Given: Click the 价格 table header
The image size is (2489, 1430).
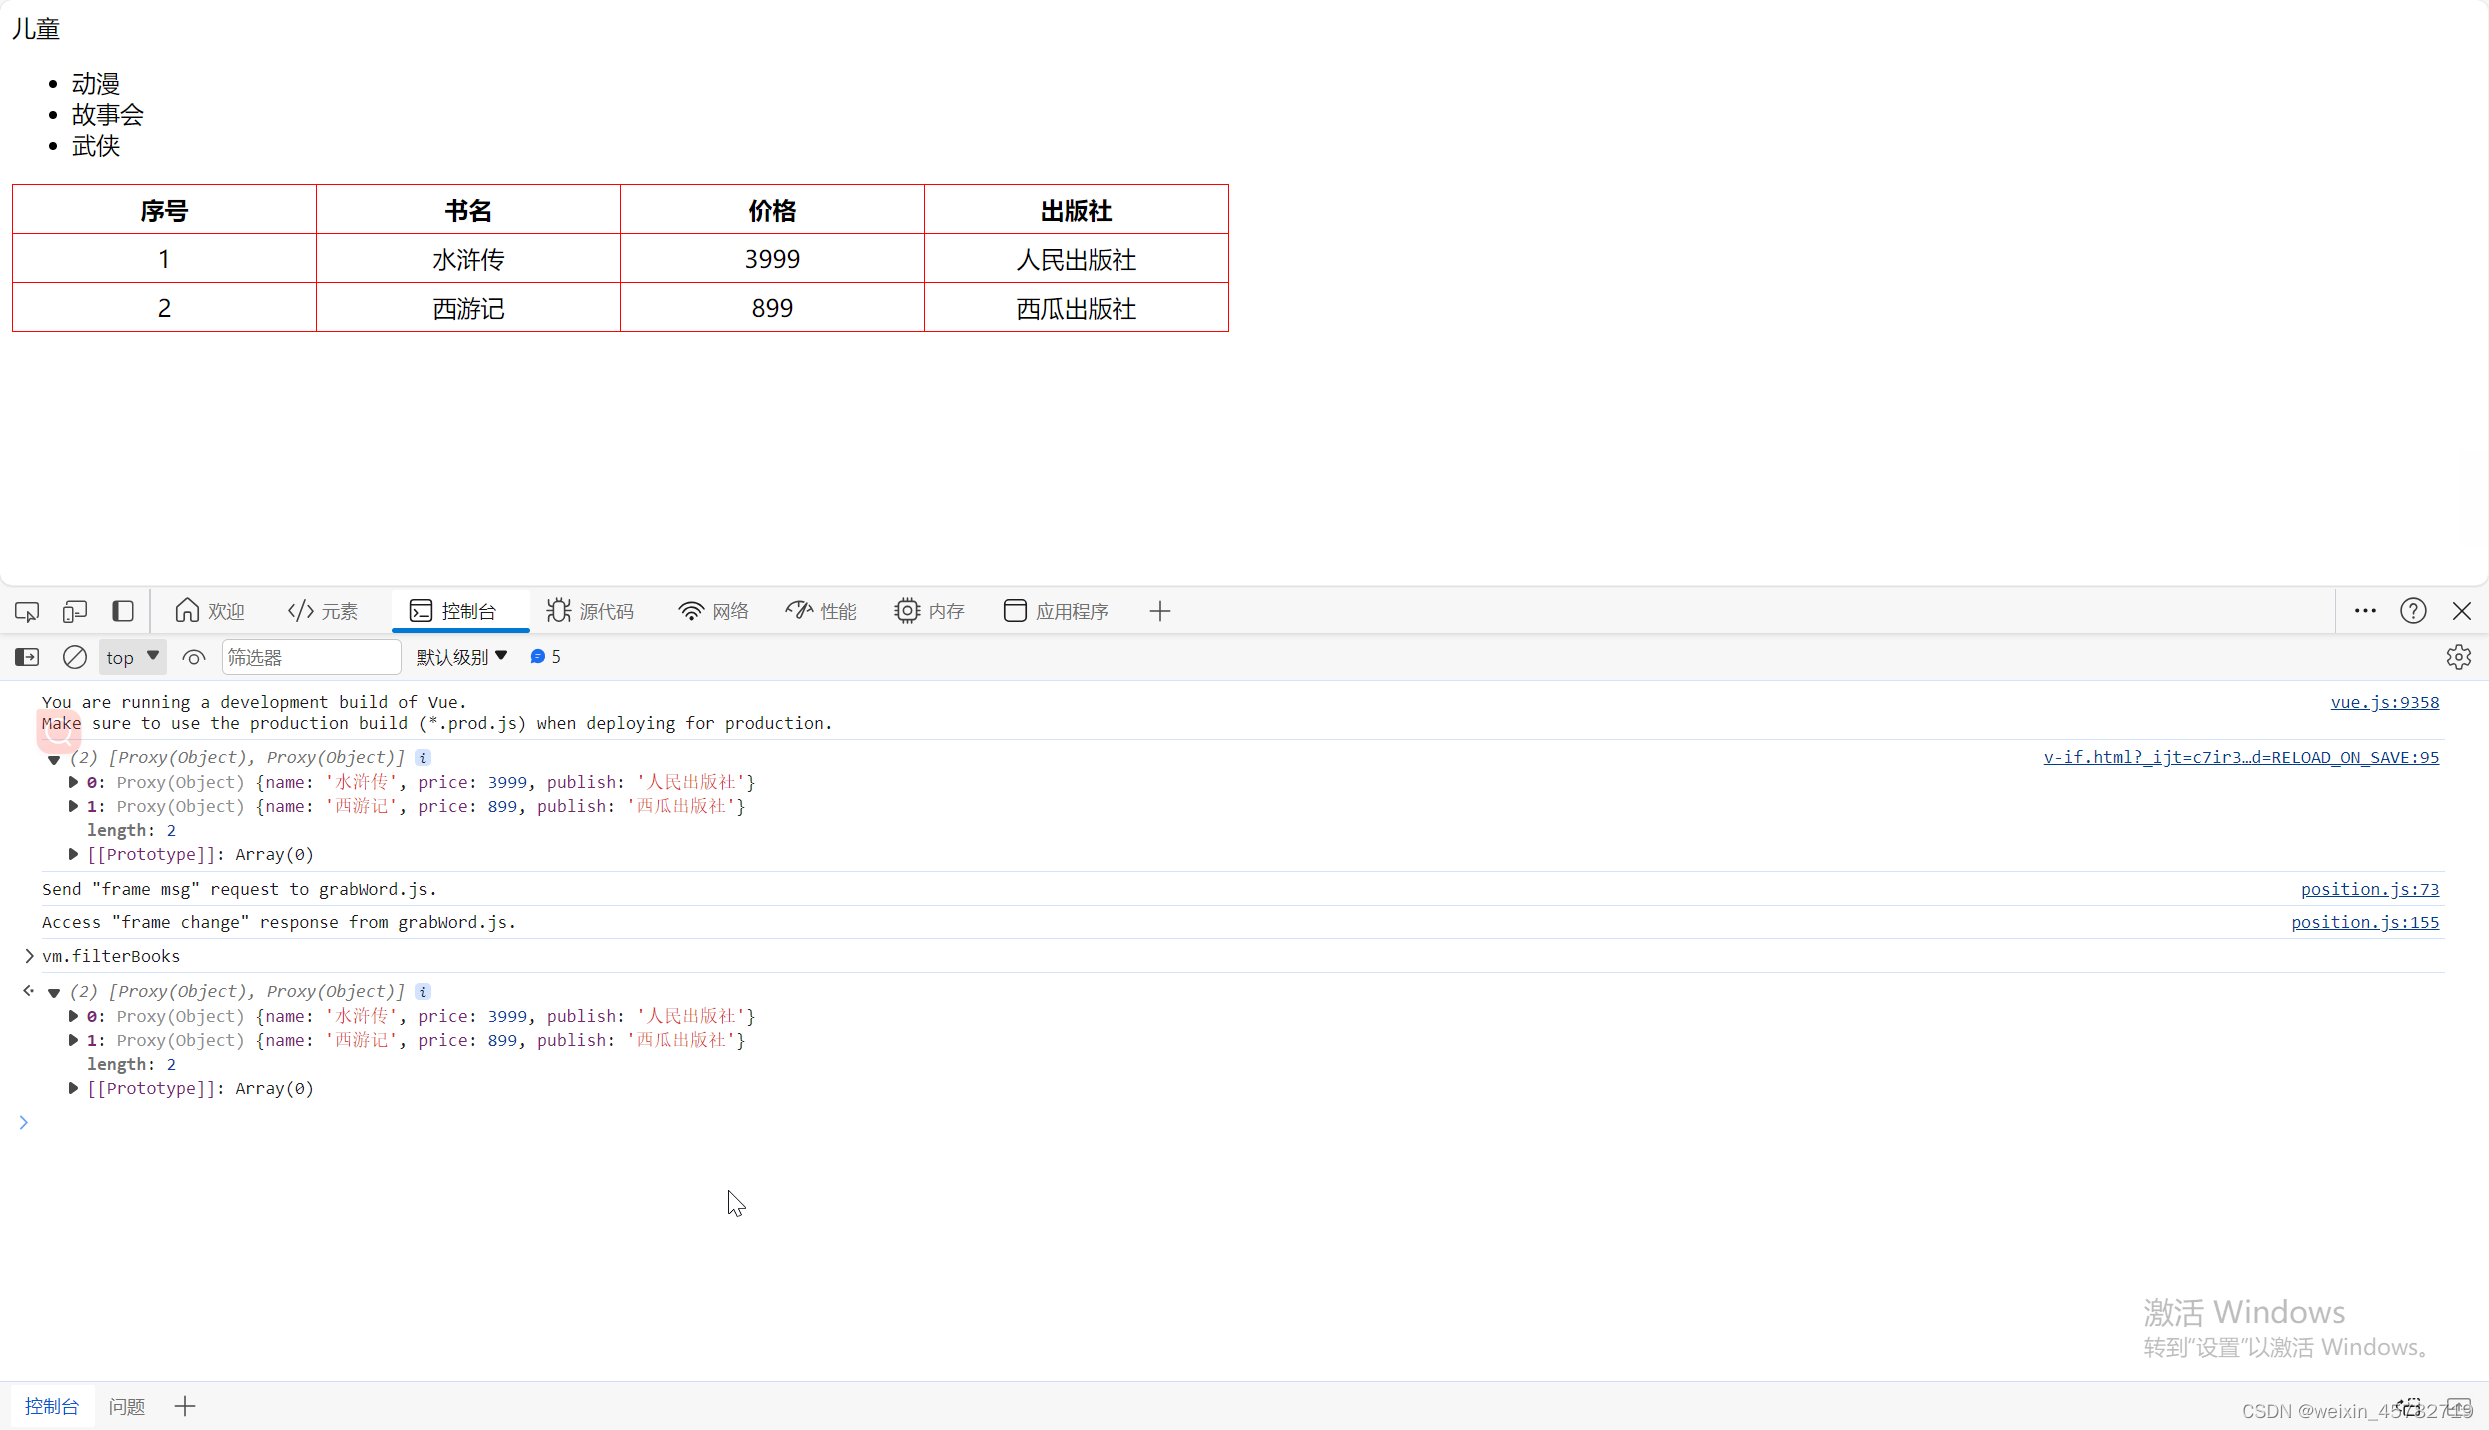Looking at the screenshot, I should click(x=772, y=210).
